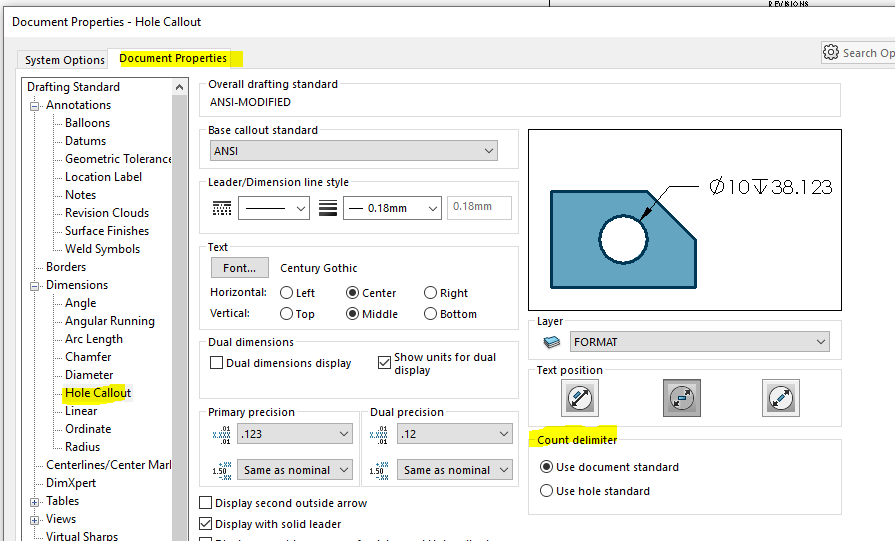Select Weld Symbols item
This screenshot has width=895, height=541.
pos(102,249)
